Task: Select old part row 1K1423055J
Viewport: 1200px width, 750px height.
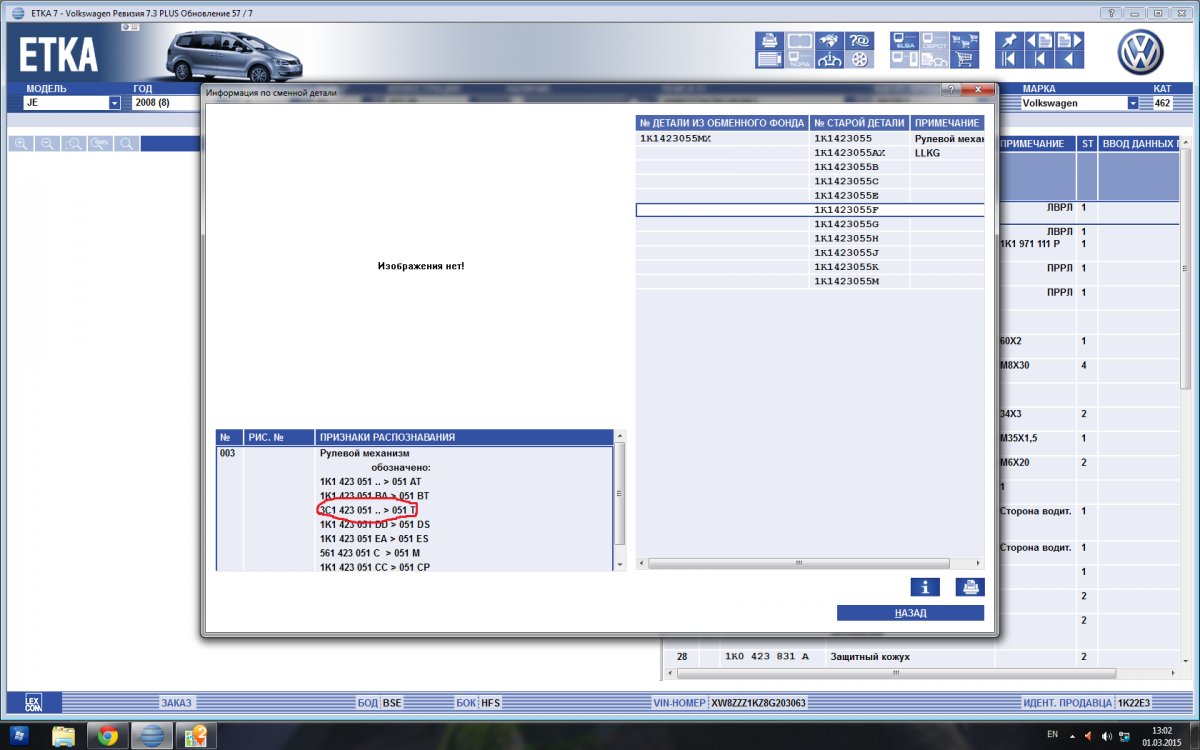Action: [x=846, y=253]
